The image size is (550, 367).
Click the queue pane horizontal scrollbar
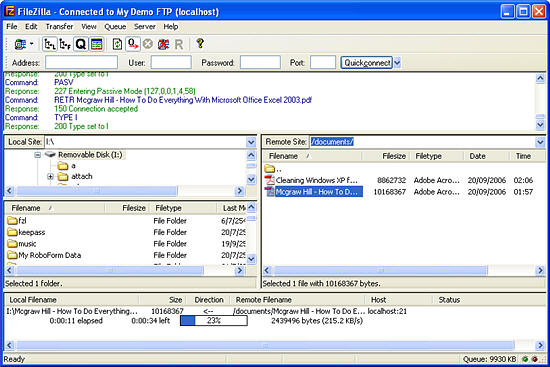coord(266,345)
